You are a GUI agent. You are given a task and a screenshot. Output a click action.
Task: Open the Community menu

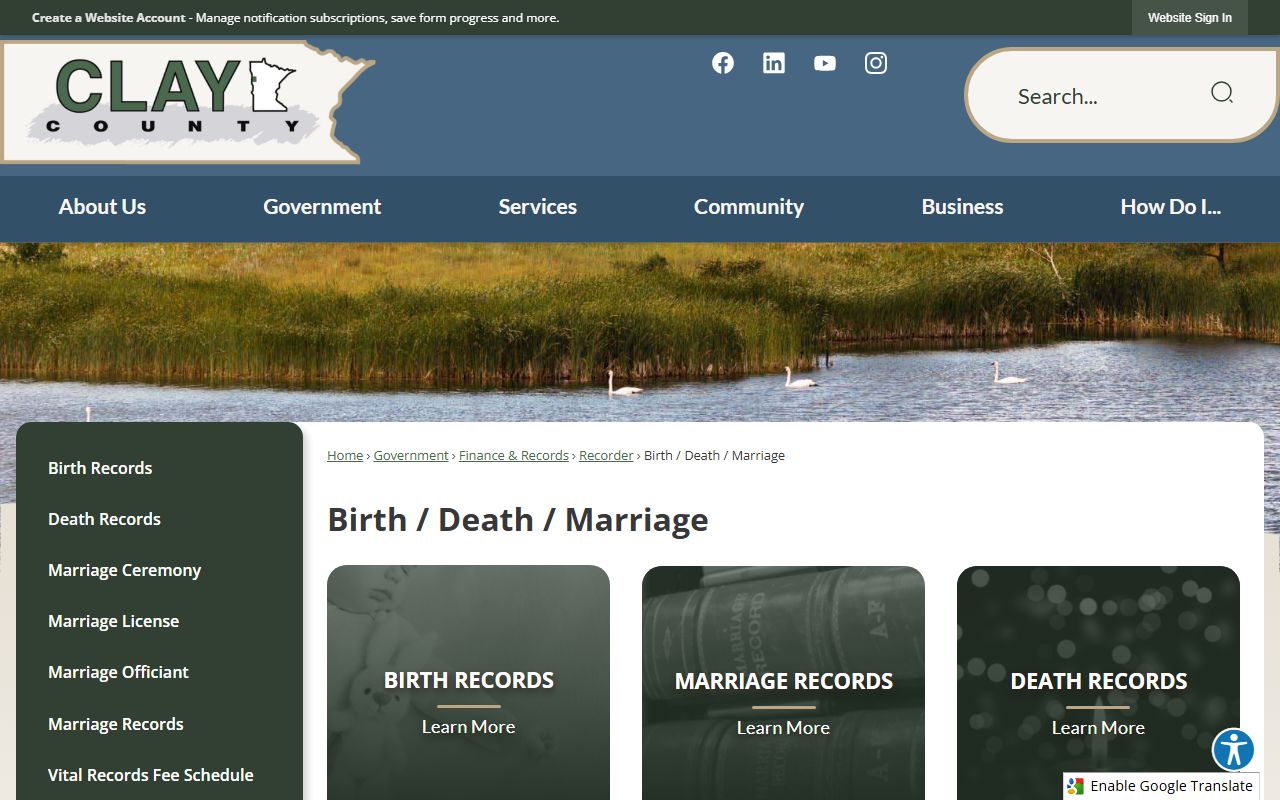749,207
